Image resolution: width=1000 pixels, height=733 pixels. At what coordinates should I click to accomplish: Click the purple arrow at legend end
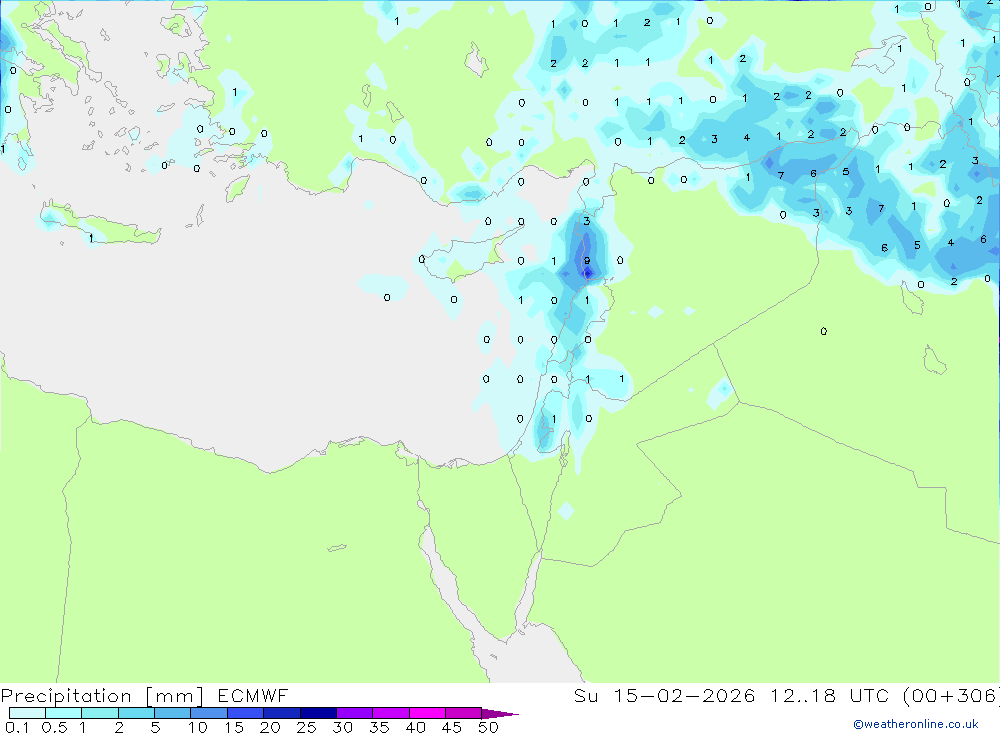[x=500, y=713]
